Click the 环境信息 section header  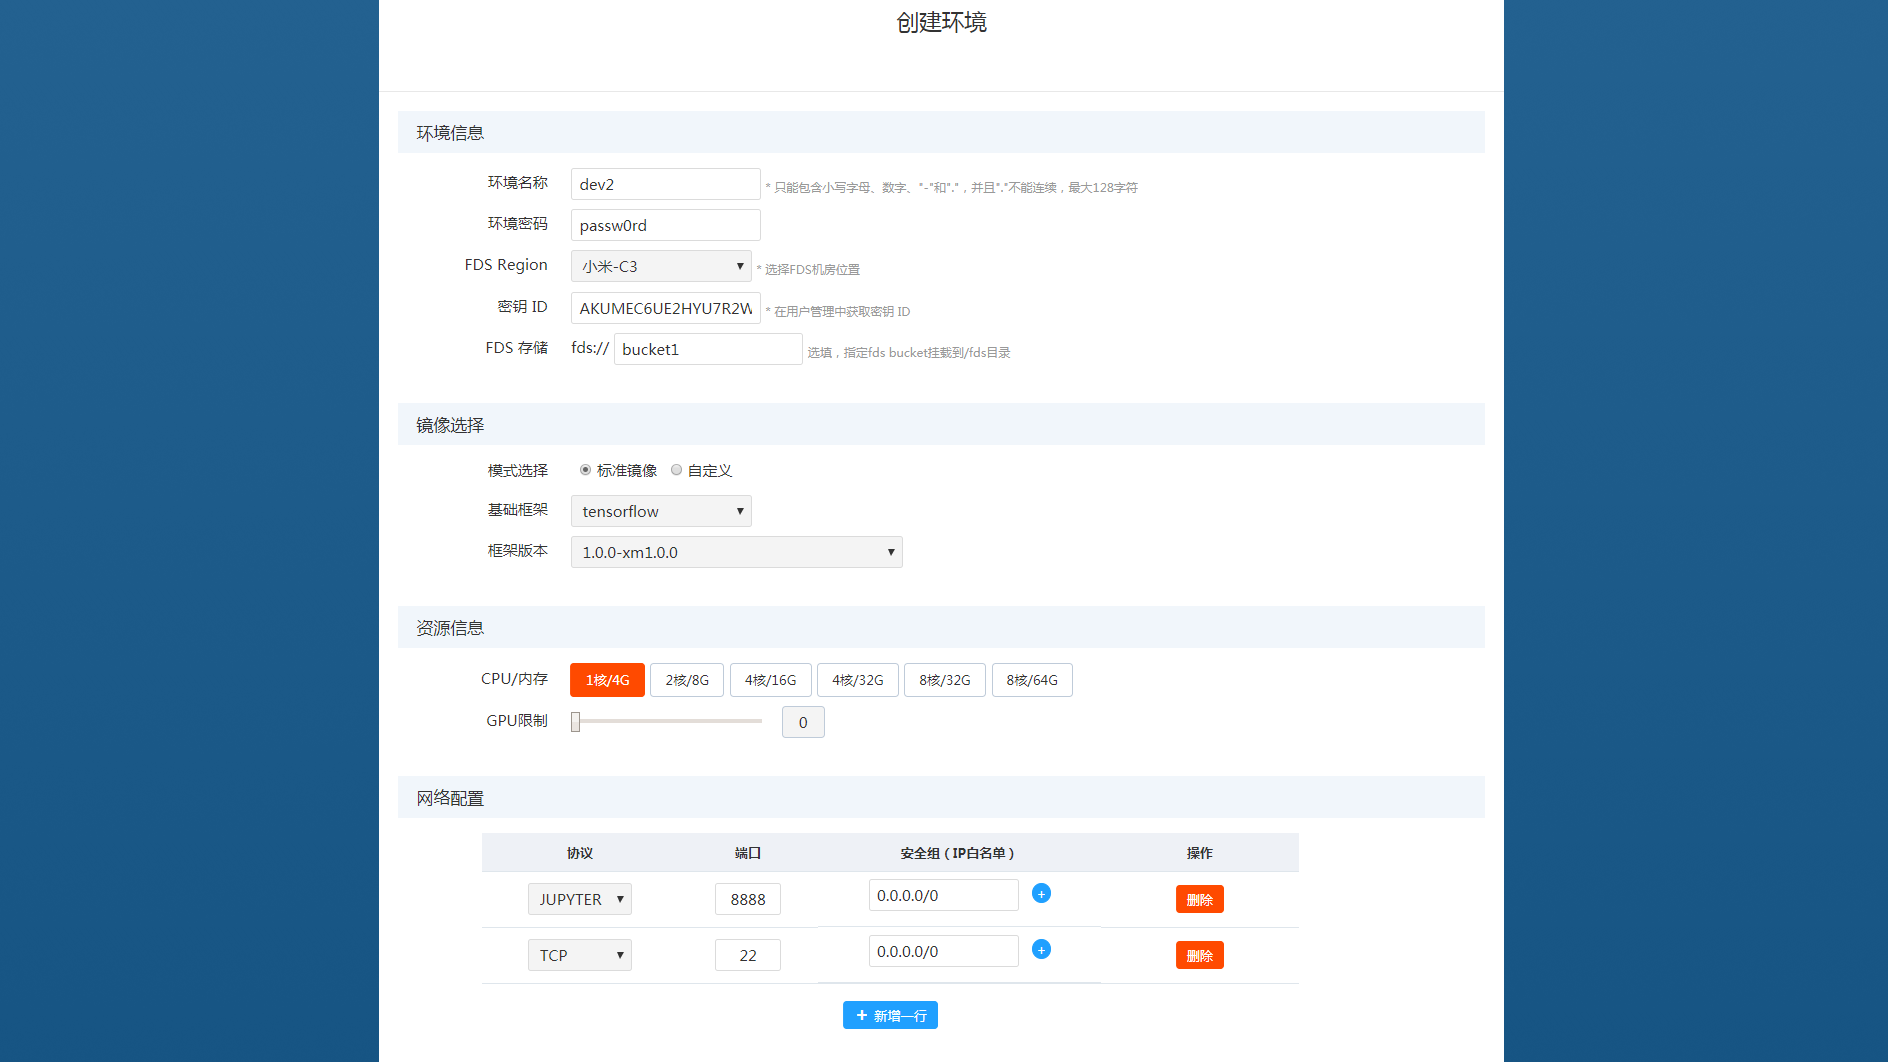coord(450,133)
